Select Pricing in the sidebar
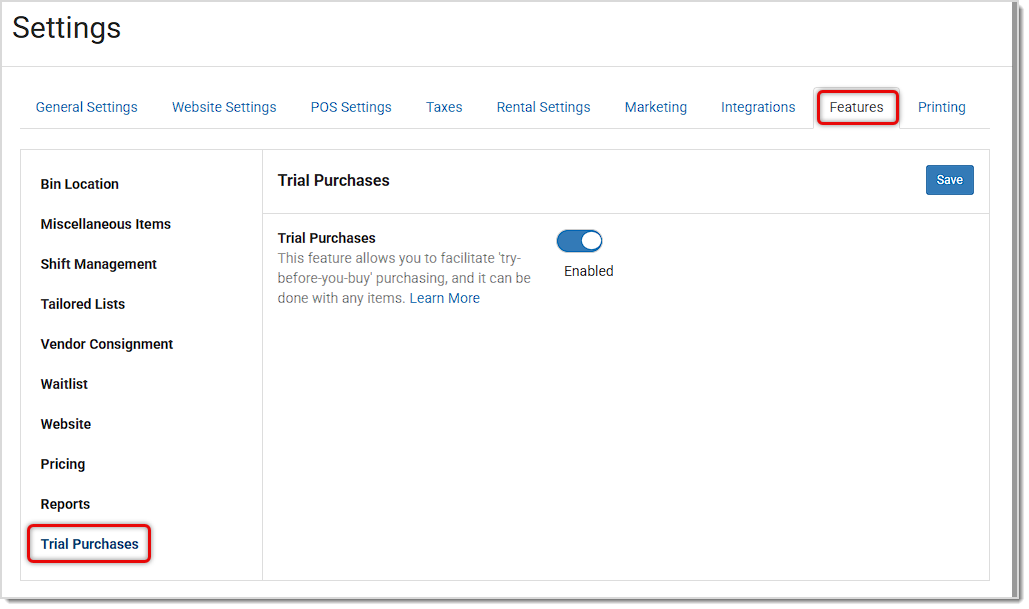Image resolution: width=1029 pixels, height=609 pixels. [x=63, y=465]
